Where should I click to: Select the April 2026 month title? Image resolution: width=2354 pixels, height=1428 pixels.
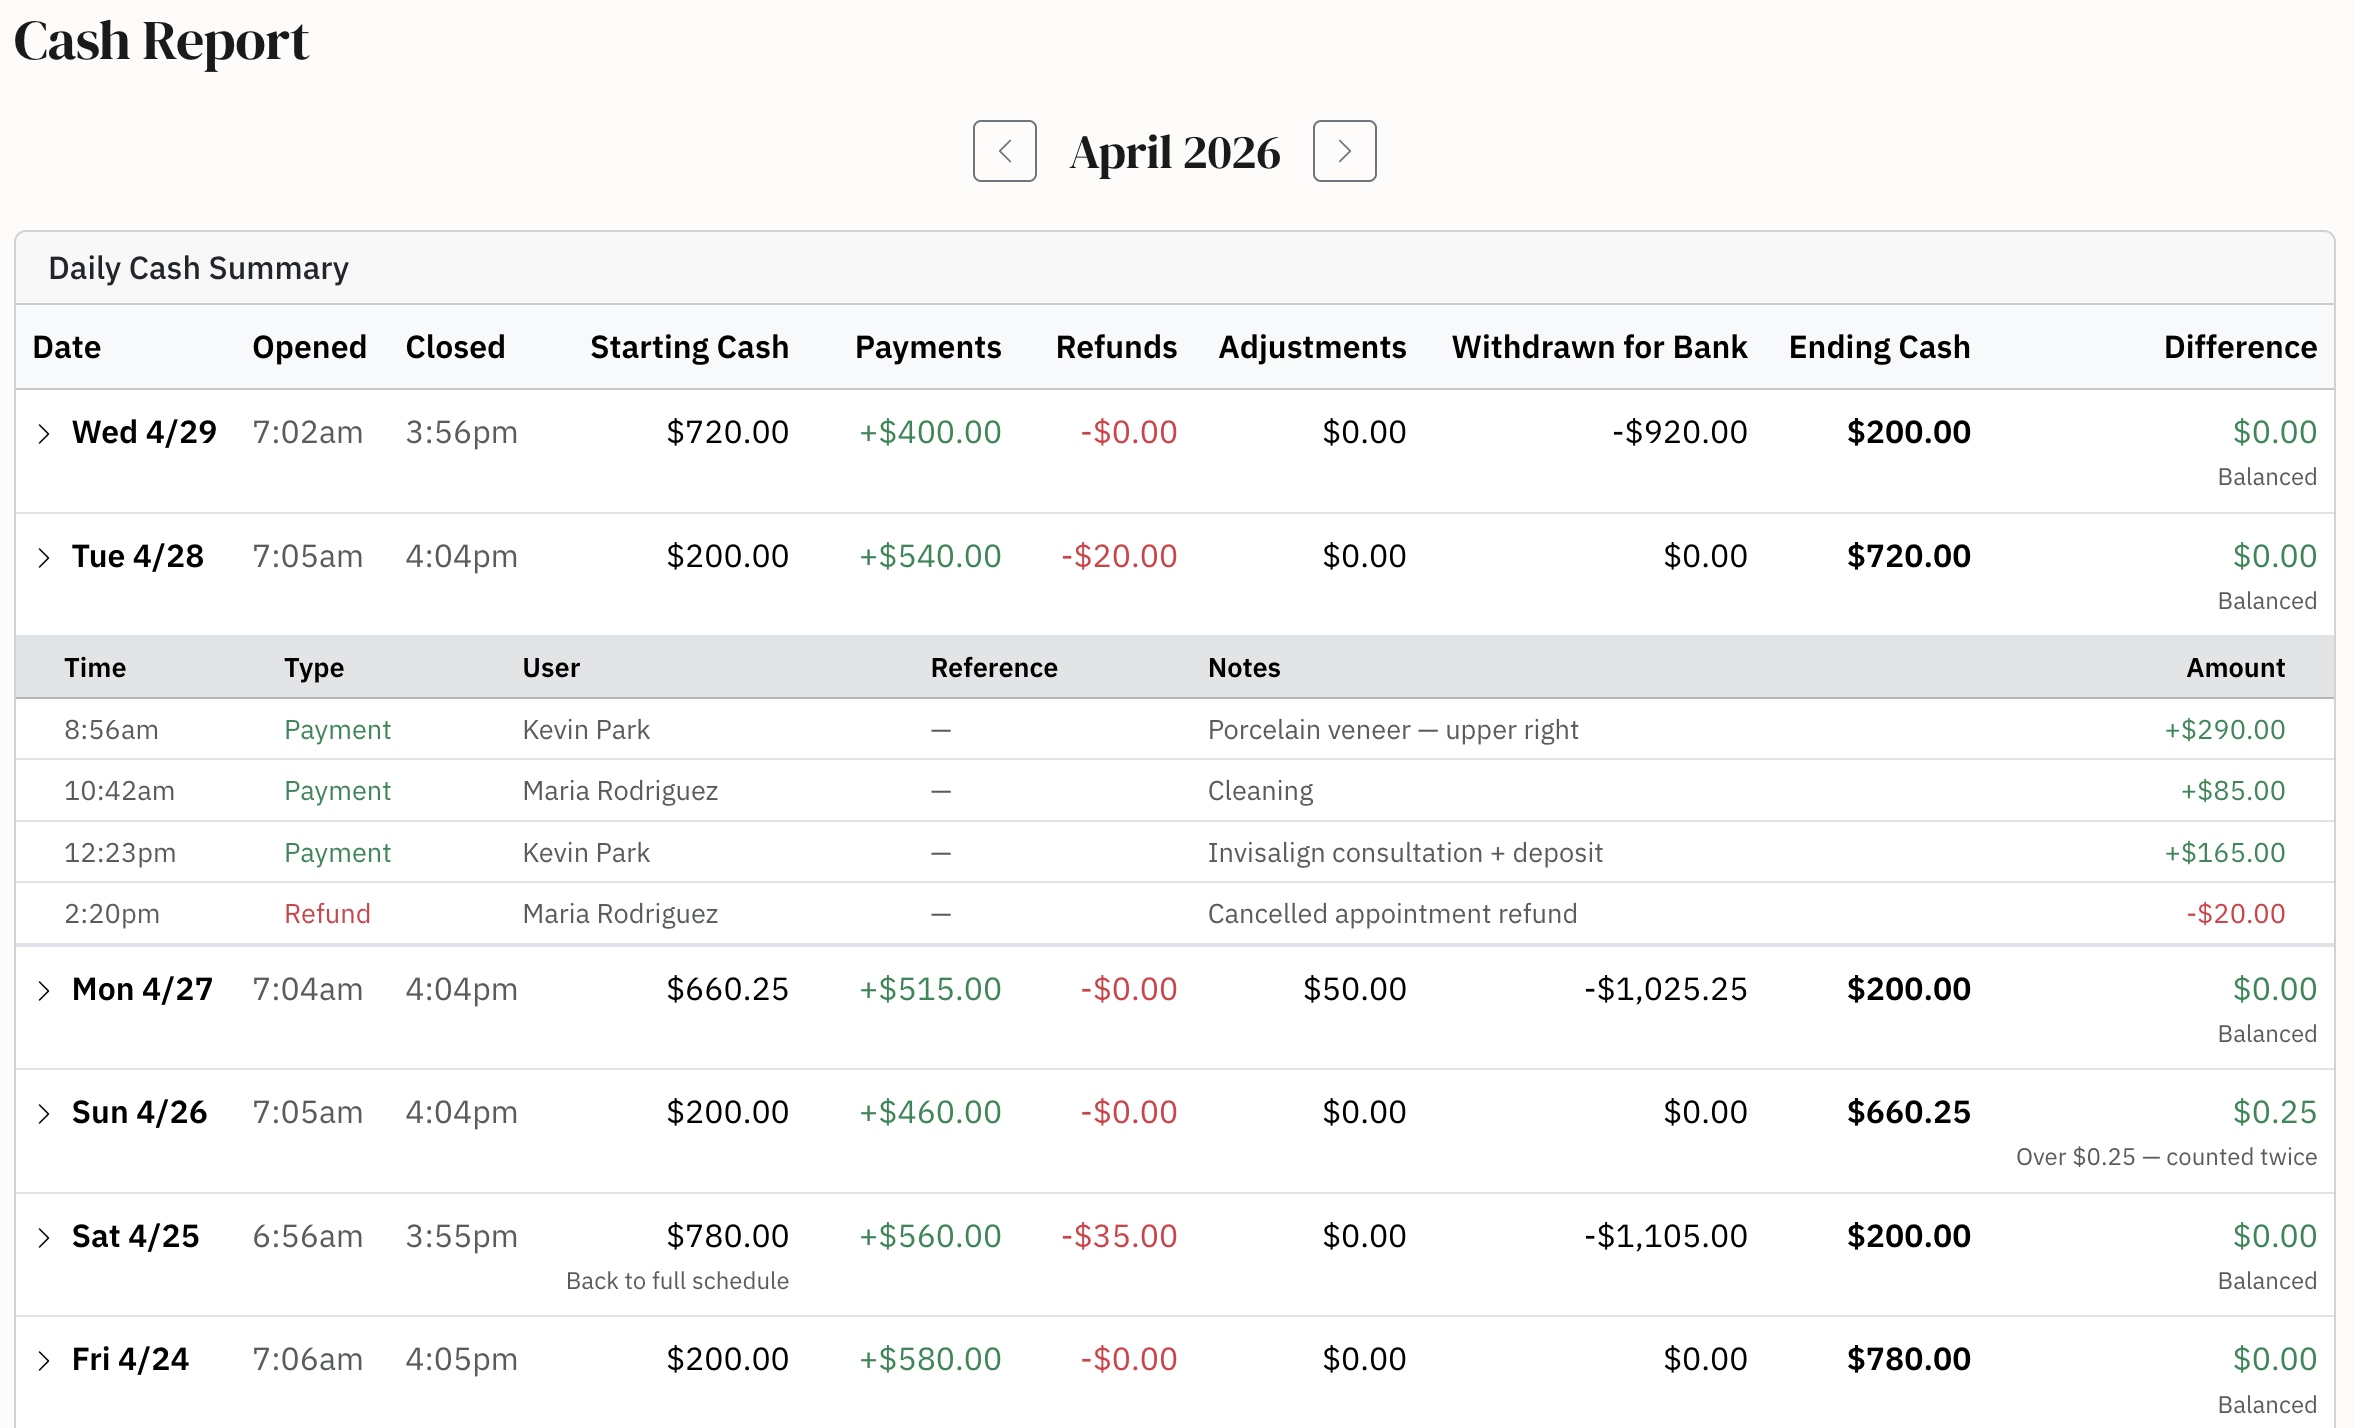coord(1174,152)
